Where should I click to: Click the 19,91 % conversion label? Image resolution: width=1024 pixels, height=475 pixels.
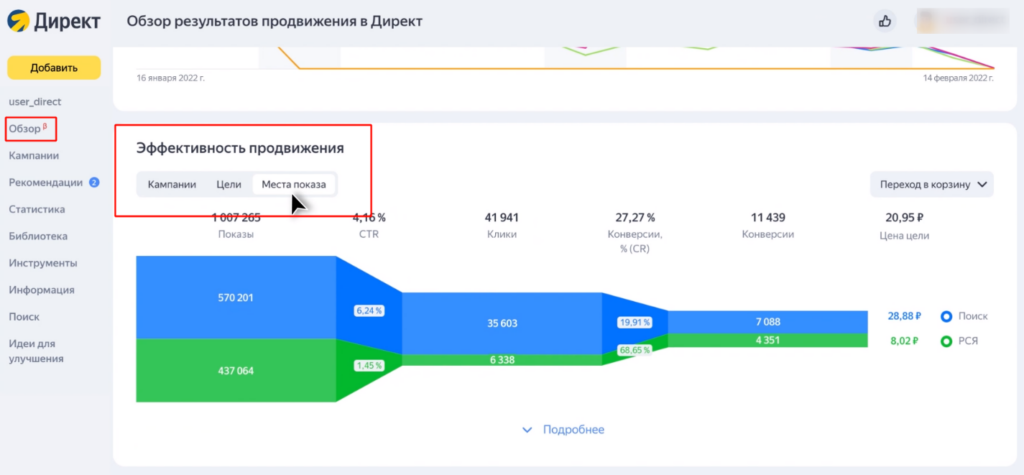634,322
